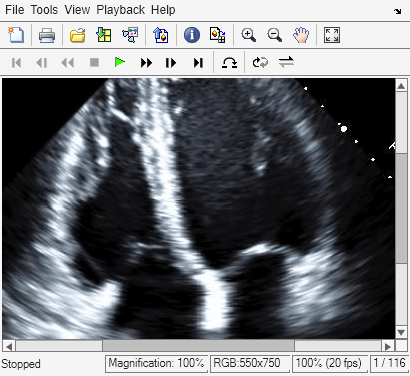Click the Stop playback button

point(94,62)
